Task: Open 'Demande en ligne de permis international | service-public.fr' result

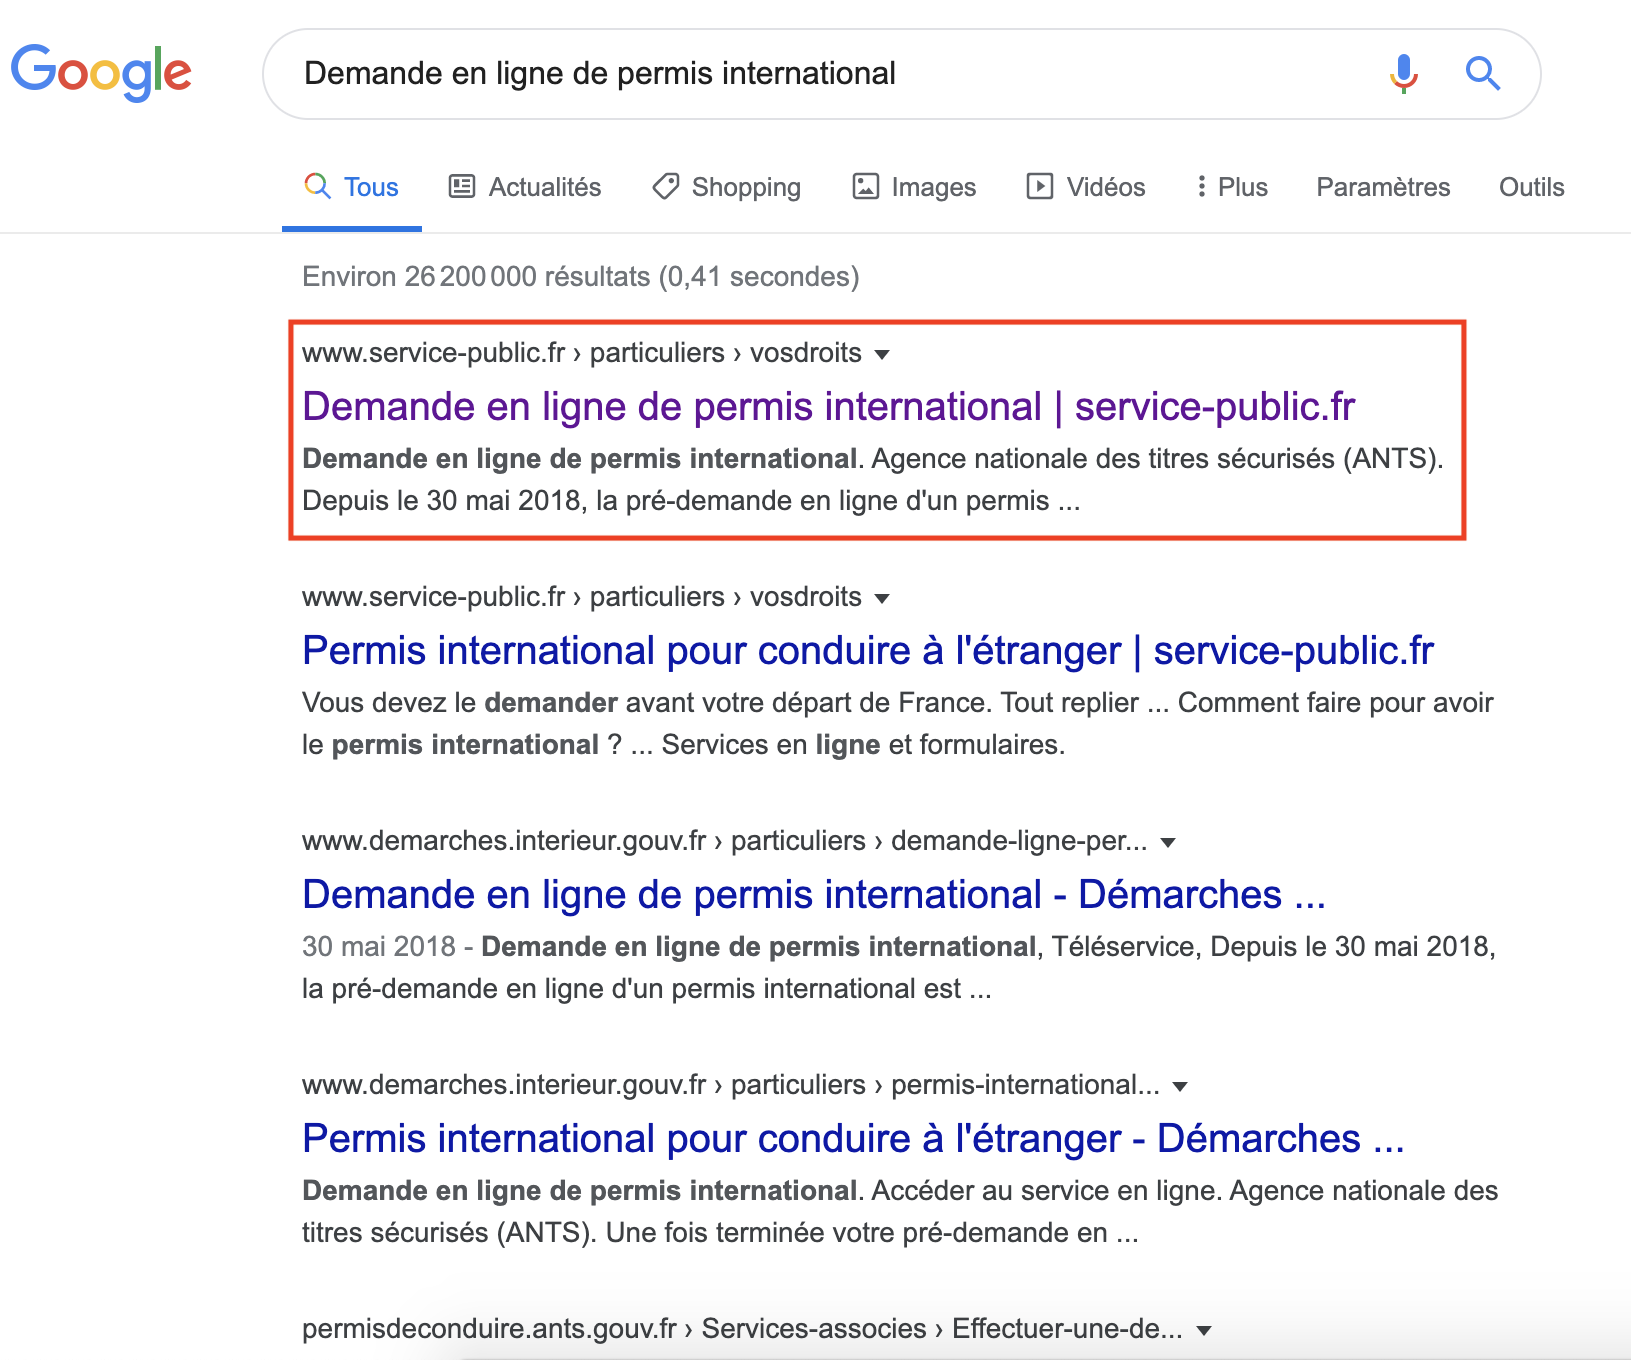Action: click(x=828, y=407)
